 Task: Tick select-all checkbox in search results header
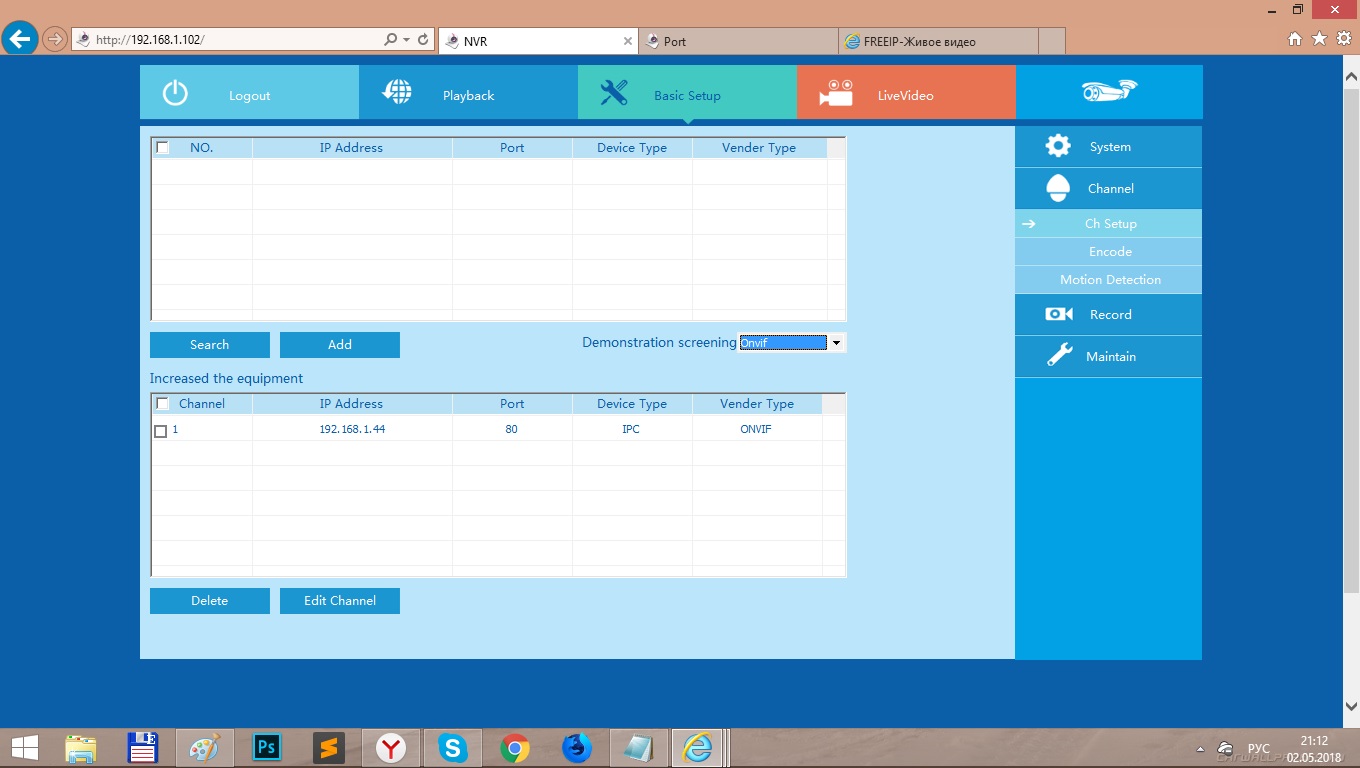(163, 147)
